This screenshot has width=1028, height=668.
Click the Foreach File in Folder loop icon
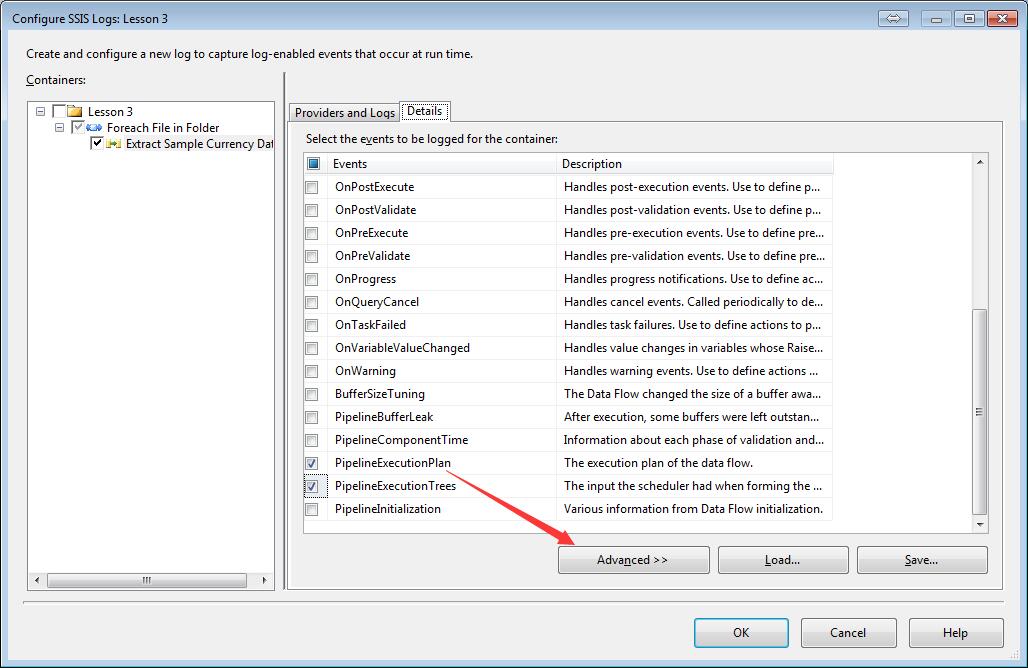tap(94, 127)
